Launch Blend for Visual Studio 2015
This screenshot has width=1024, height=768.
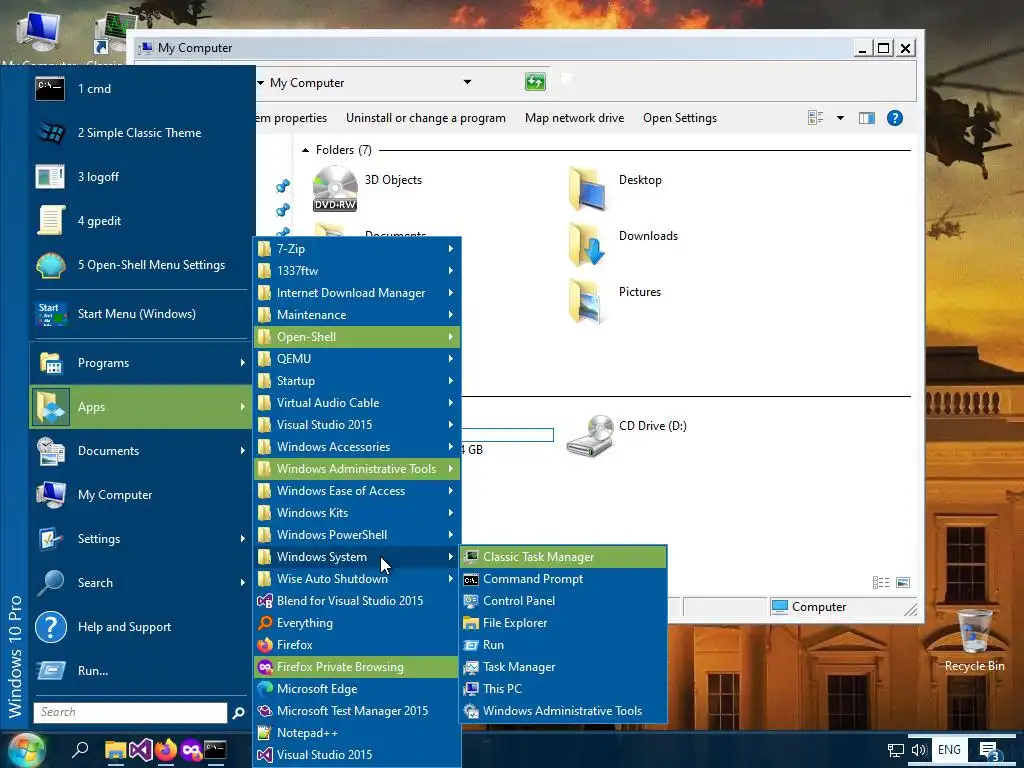coord(357,601)
